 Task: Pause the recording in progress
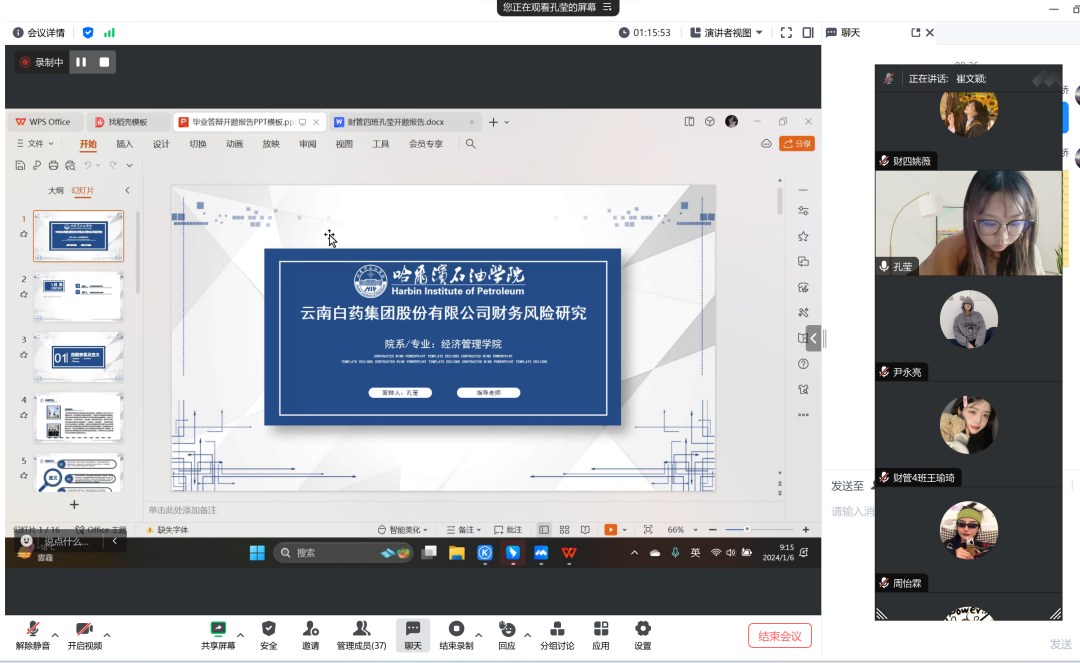[x=81, y=62]
